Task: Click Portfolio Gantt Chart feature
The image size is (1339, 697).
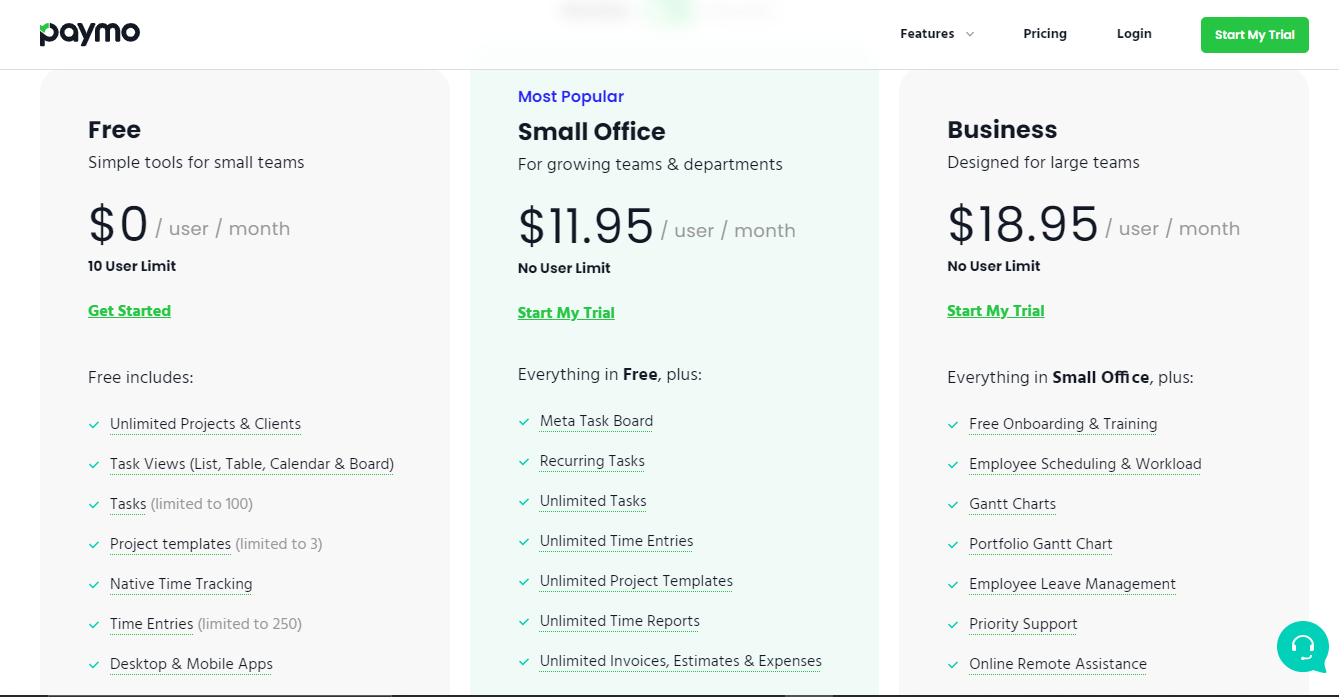Action: click(x=1041, y=544)
